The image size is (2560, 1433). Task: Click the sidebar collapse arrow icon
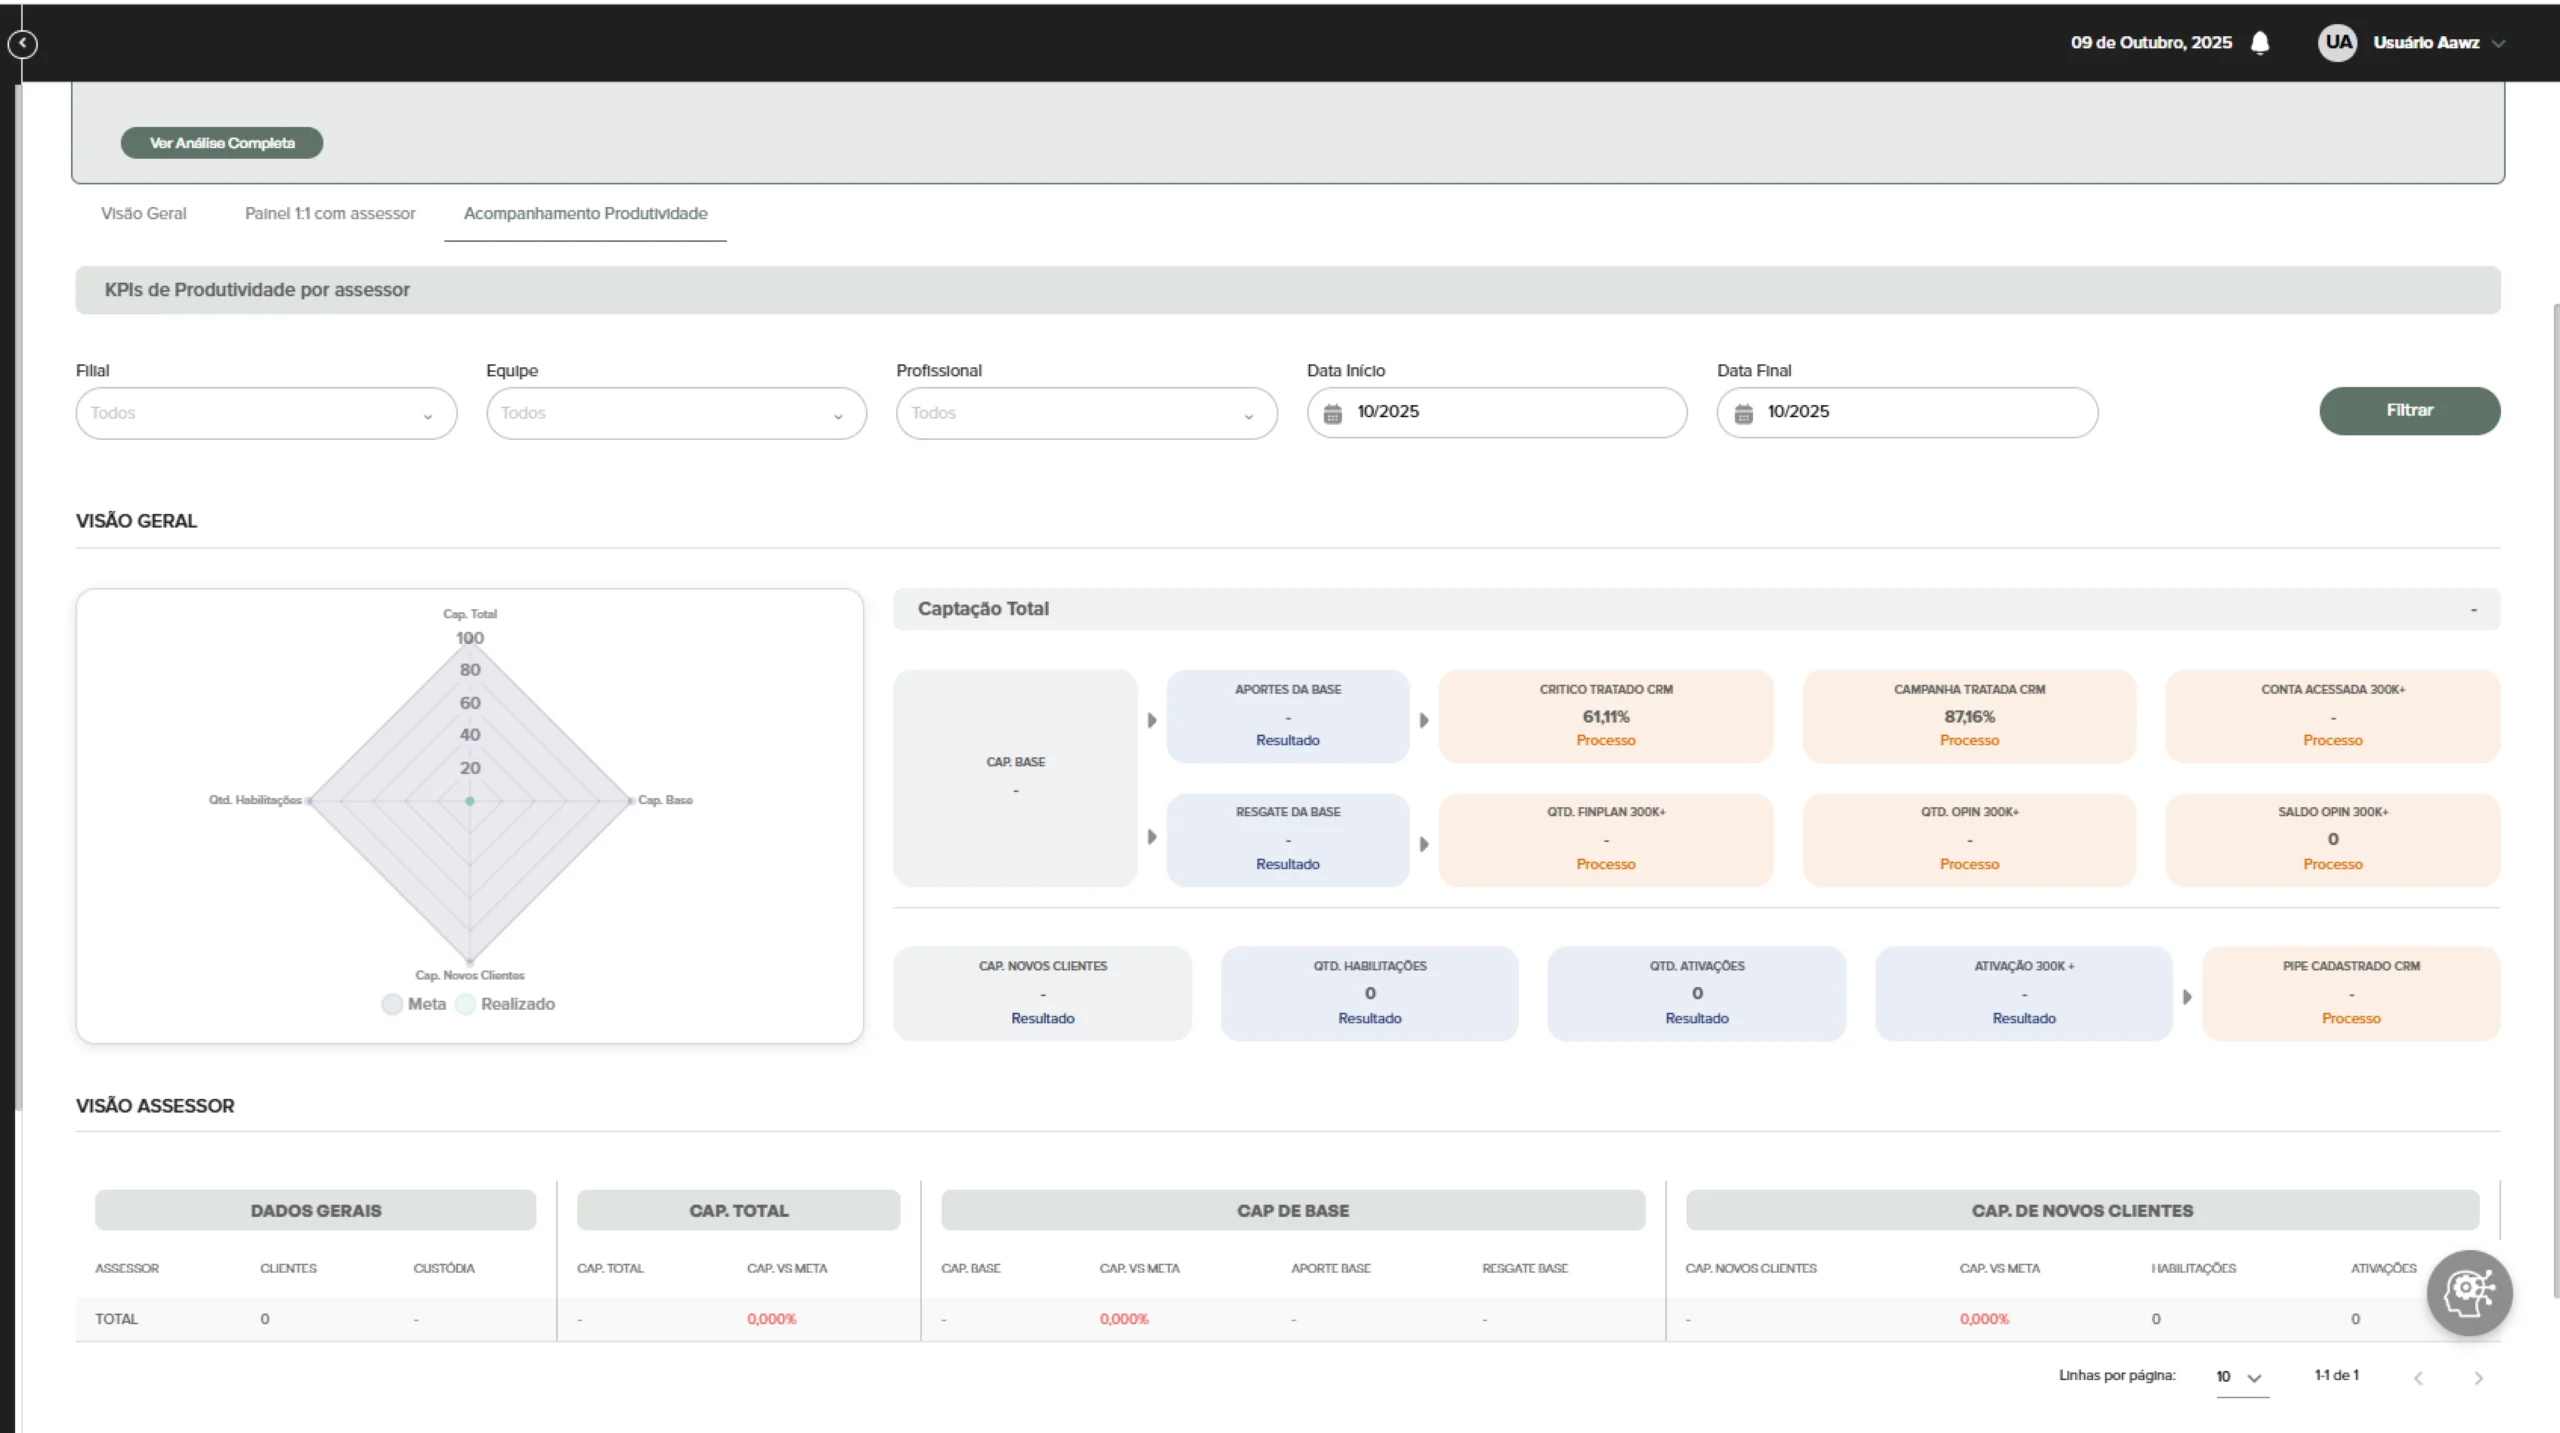(x=22, y=44)
